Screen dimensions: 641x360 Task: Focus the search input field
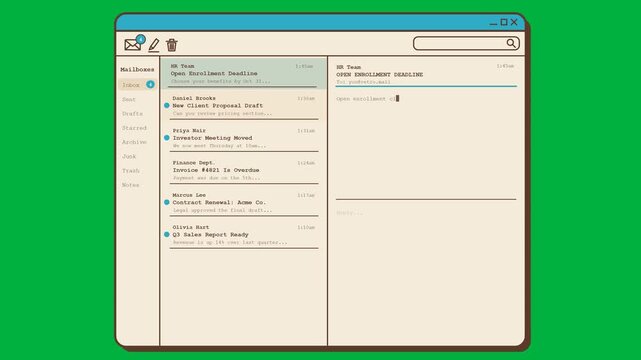466,43
